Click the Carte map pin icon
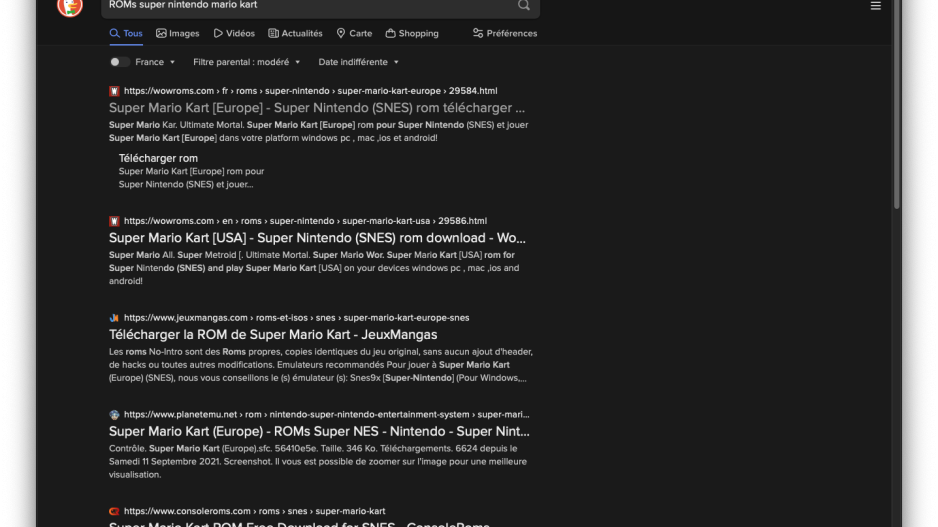 340,33
